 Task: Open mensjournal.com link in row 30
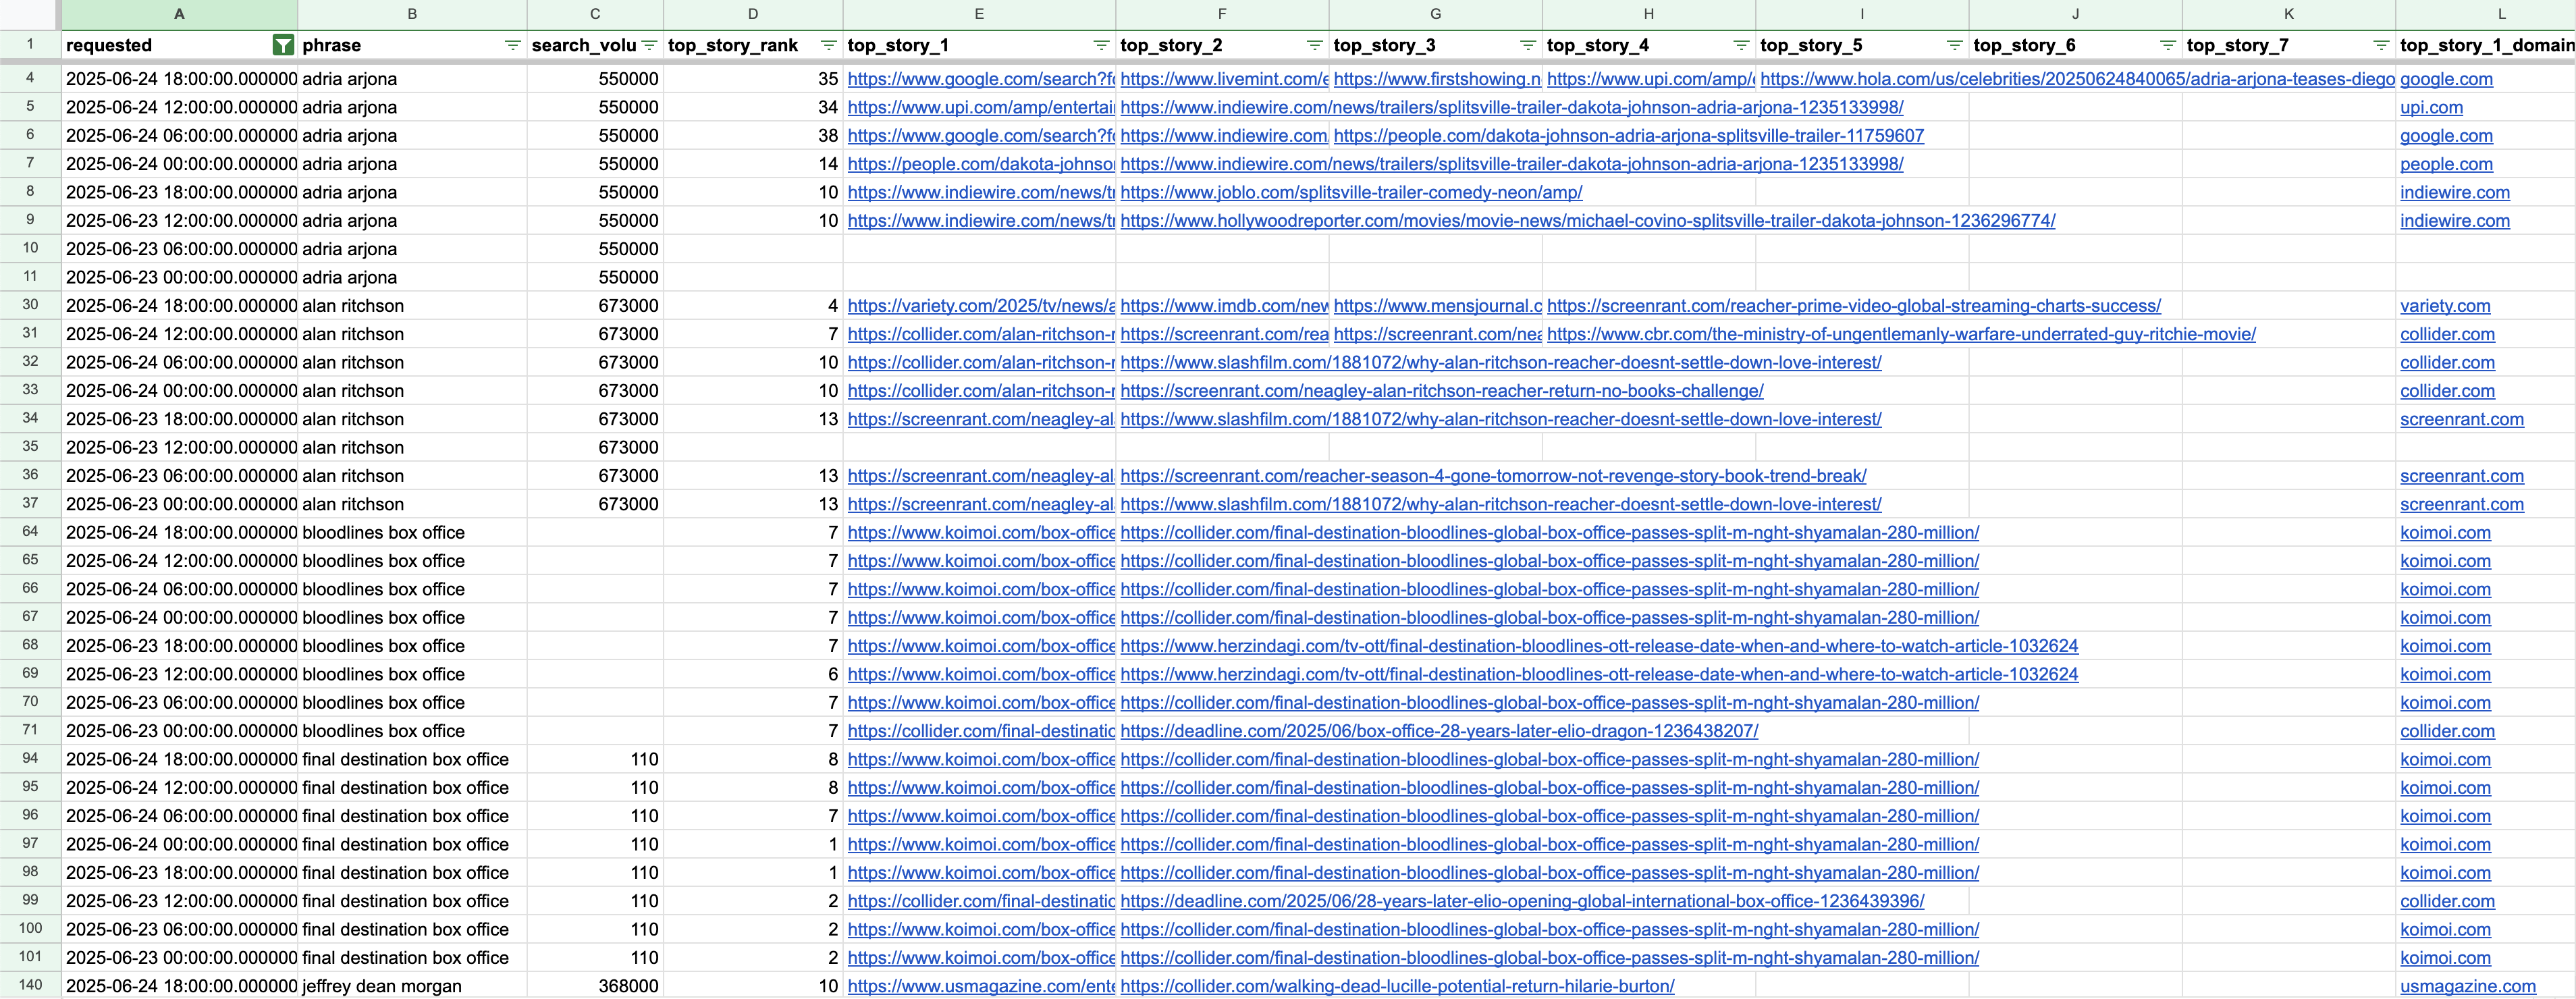(1437, 306)
